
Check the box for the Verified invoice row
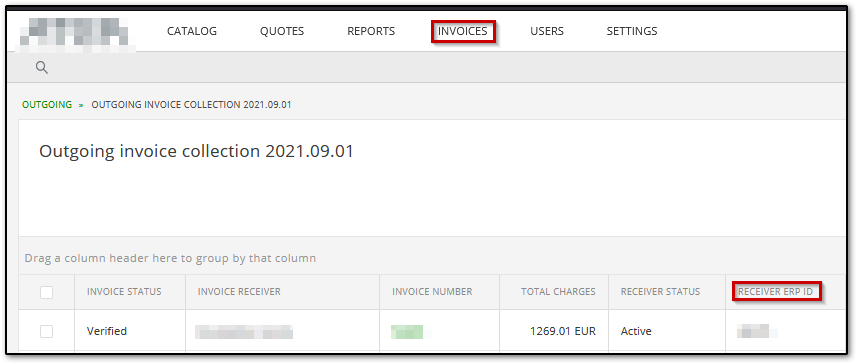point(46,331)
